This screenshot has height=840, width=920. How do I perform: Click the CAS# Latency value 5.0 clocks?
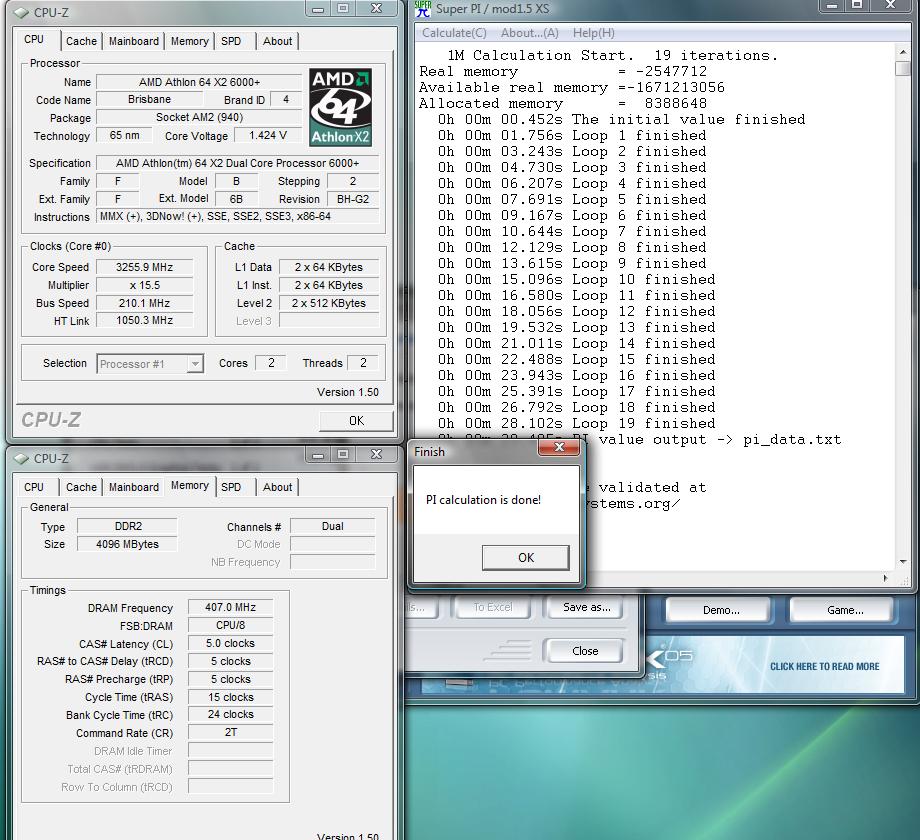point(231,643)
